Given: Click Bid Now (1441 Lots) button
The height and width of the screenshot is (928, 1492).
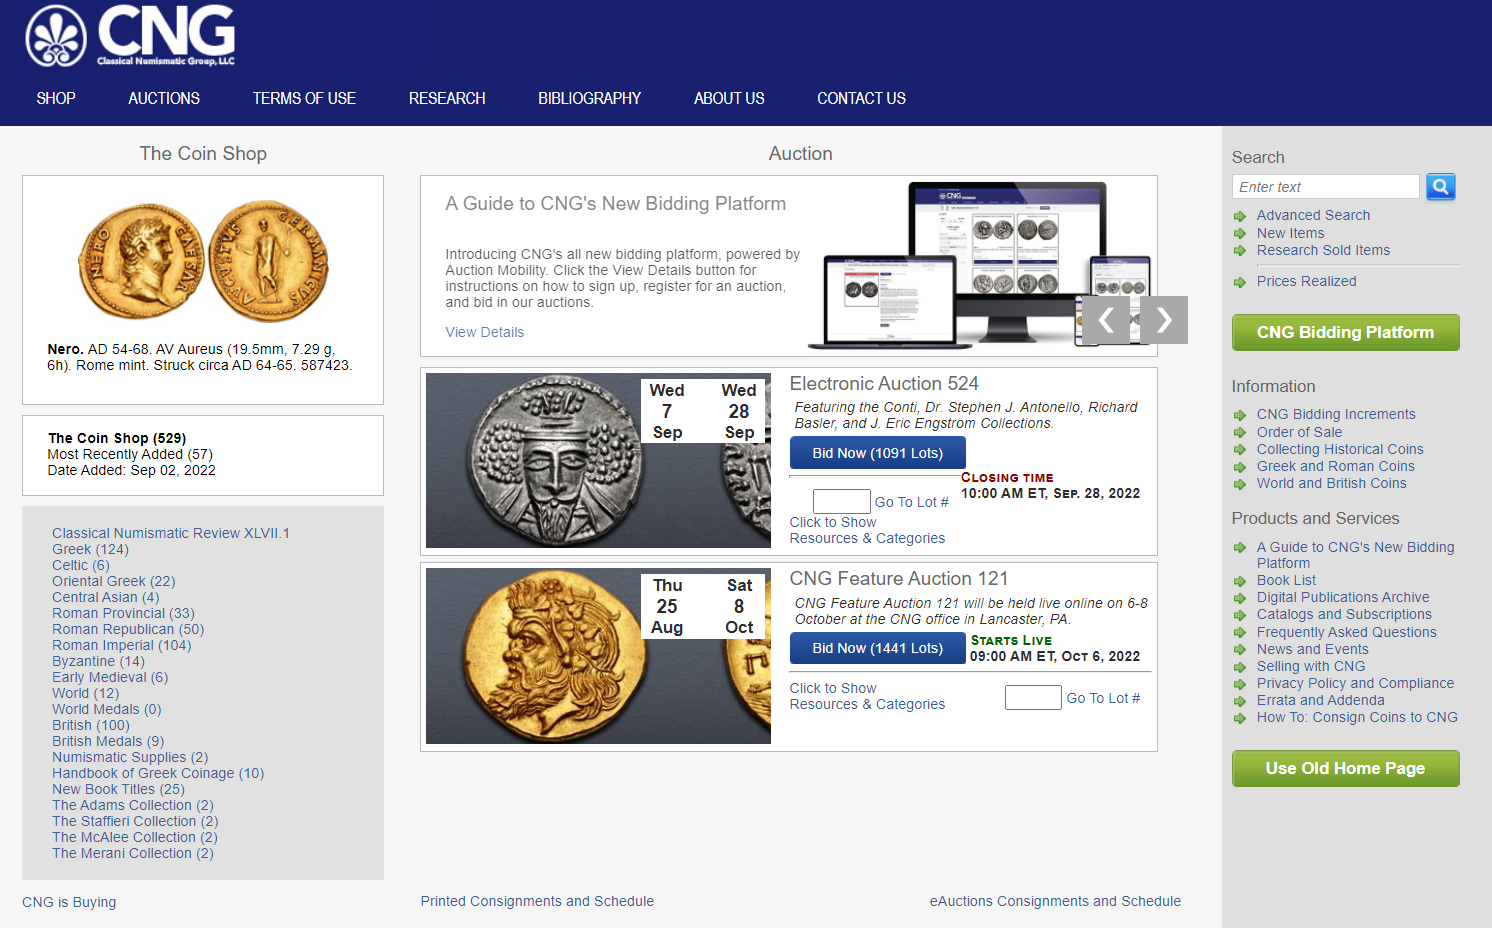Looking at the screenshot, I should click(878, 648).
